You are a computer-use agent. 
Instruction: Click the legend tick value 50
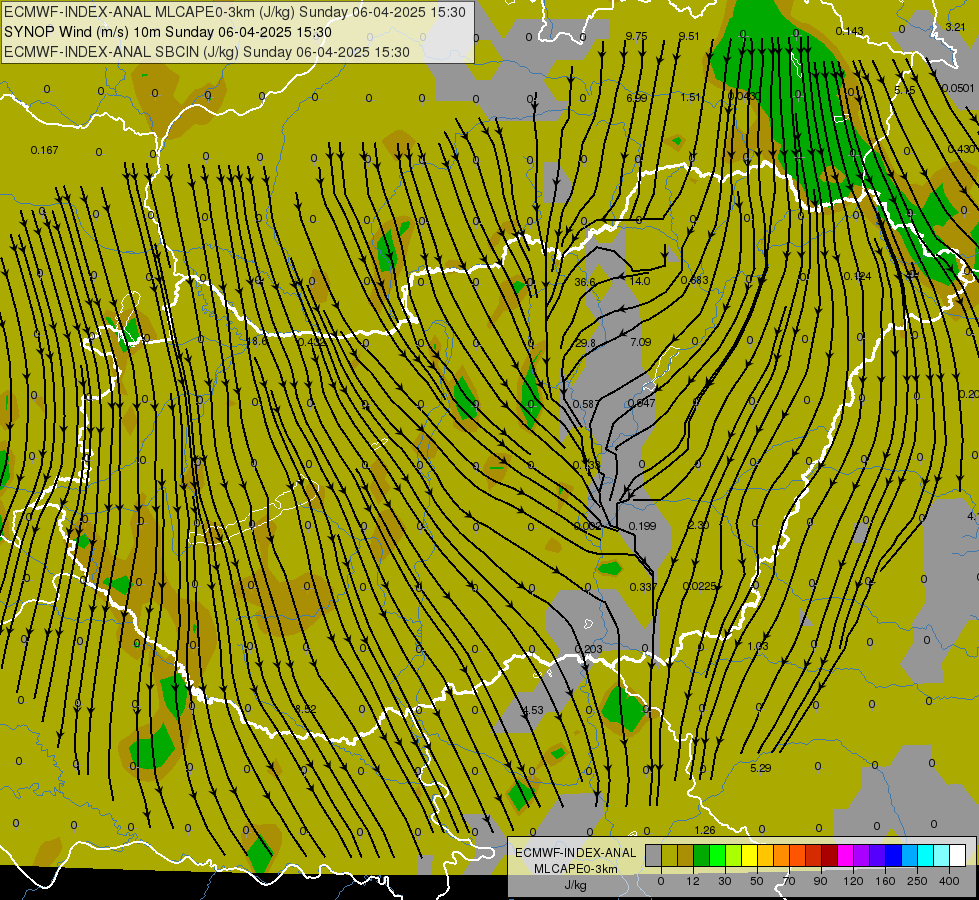click(757, 881)
